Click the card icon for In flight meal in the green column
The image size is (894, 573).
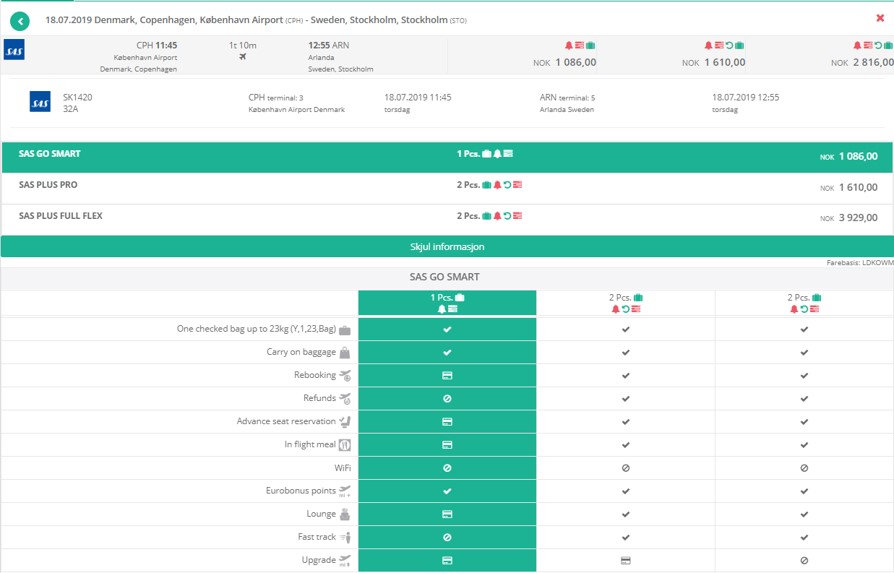447,445
